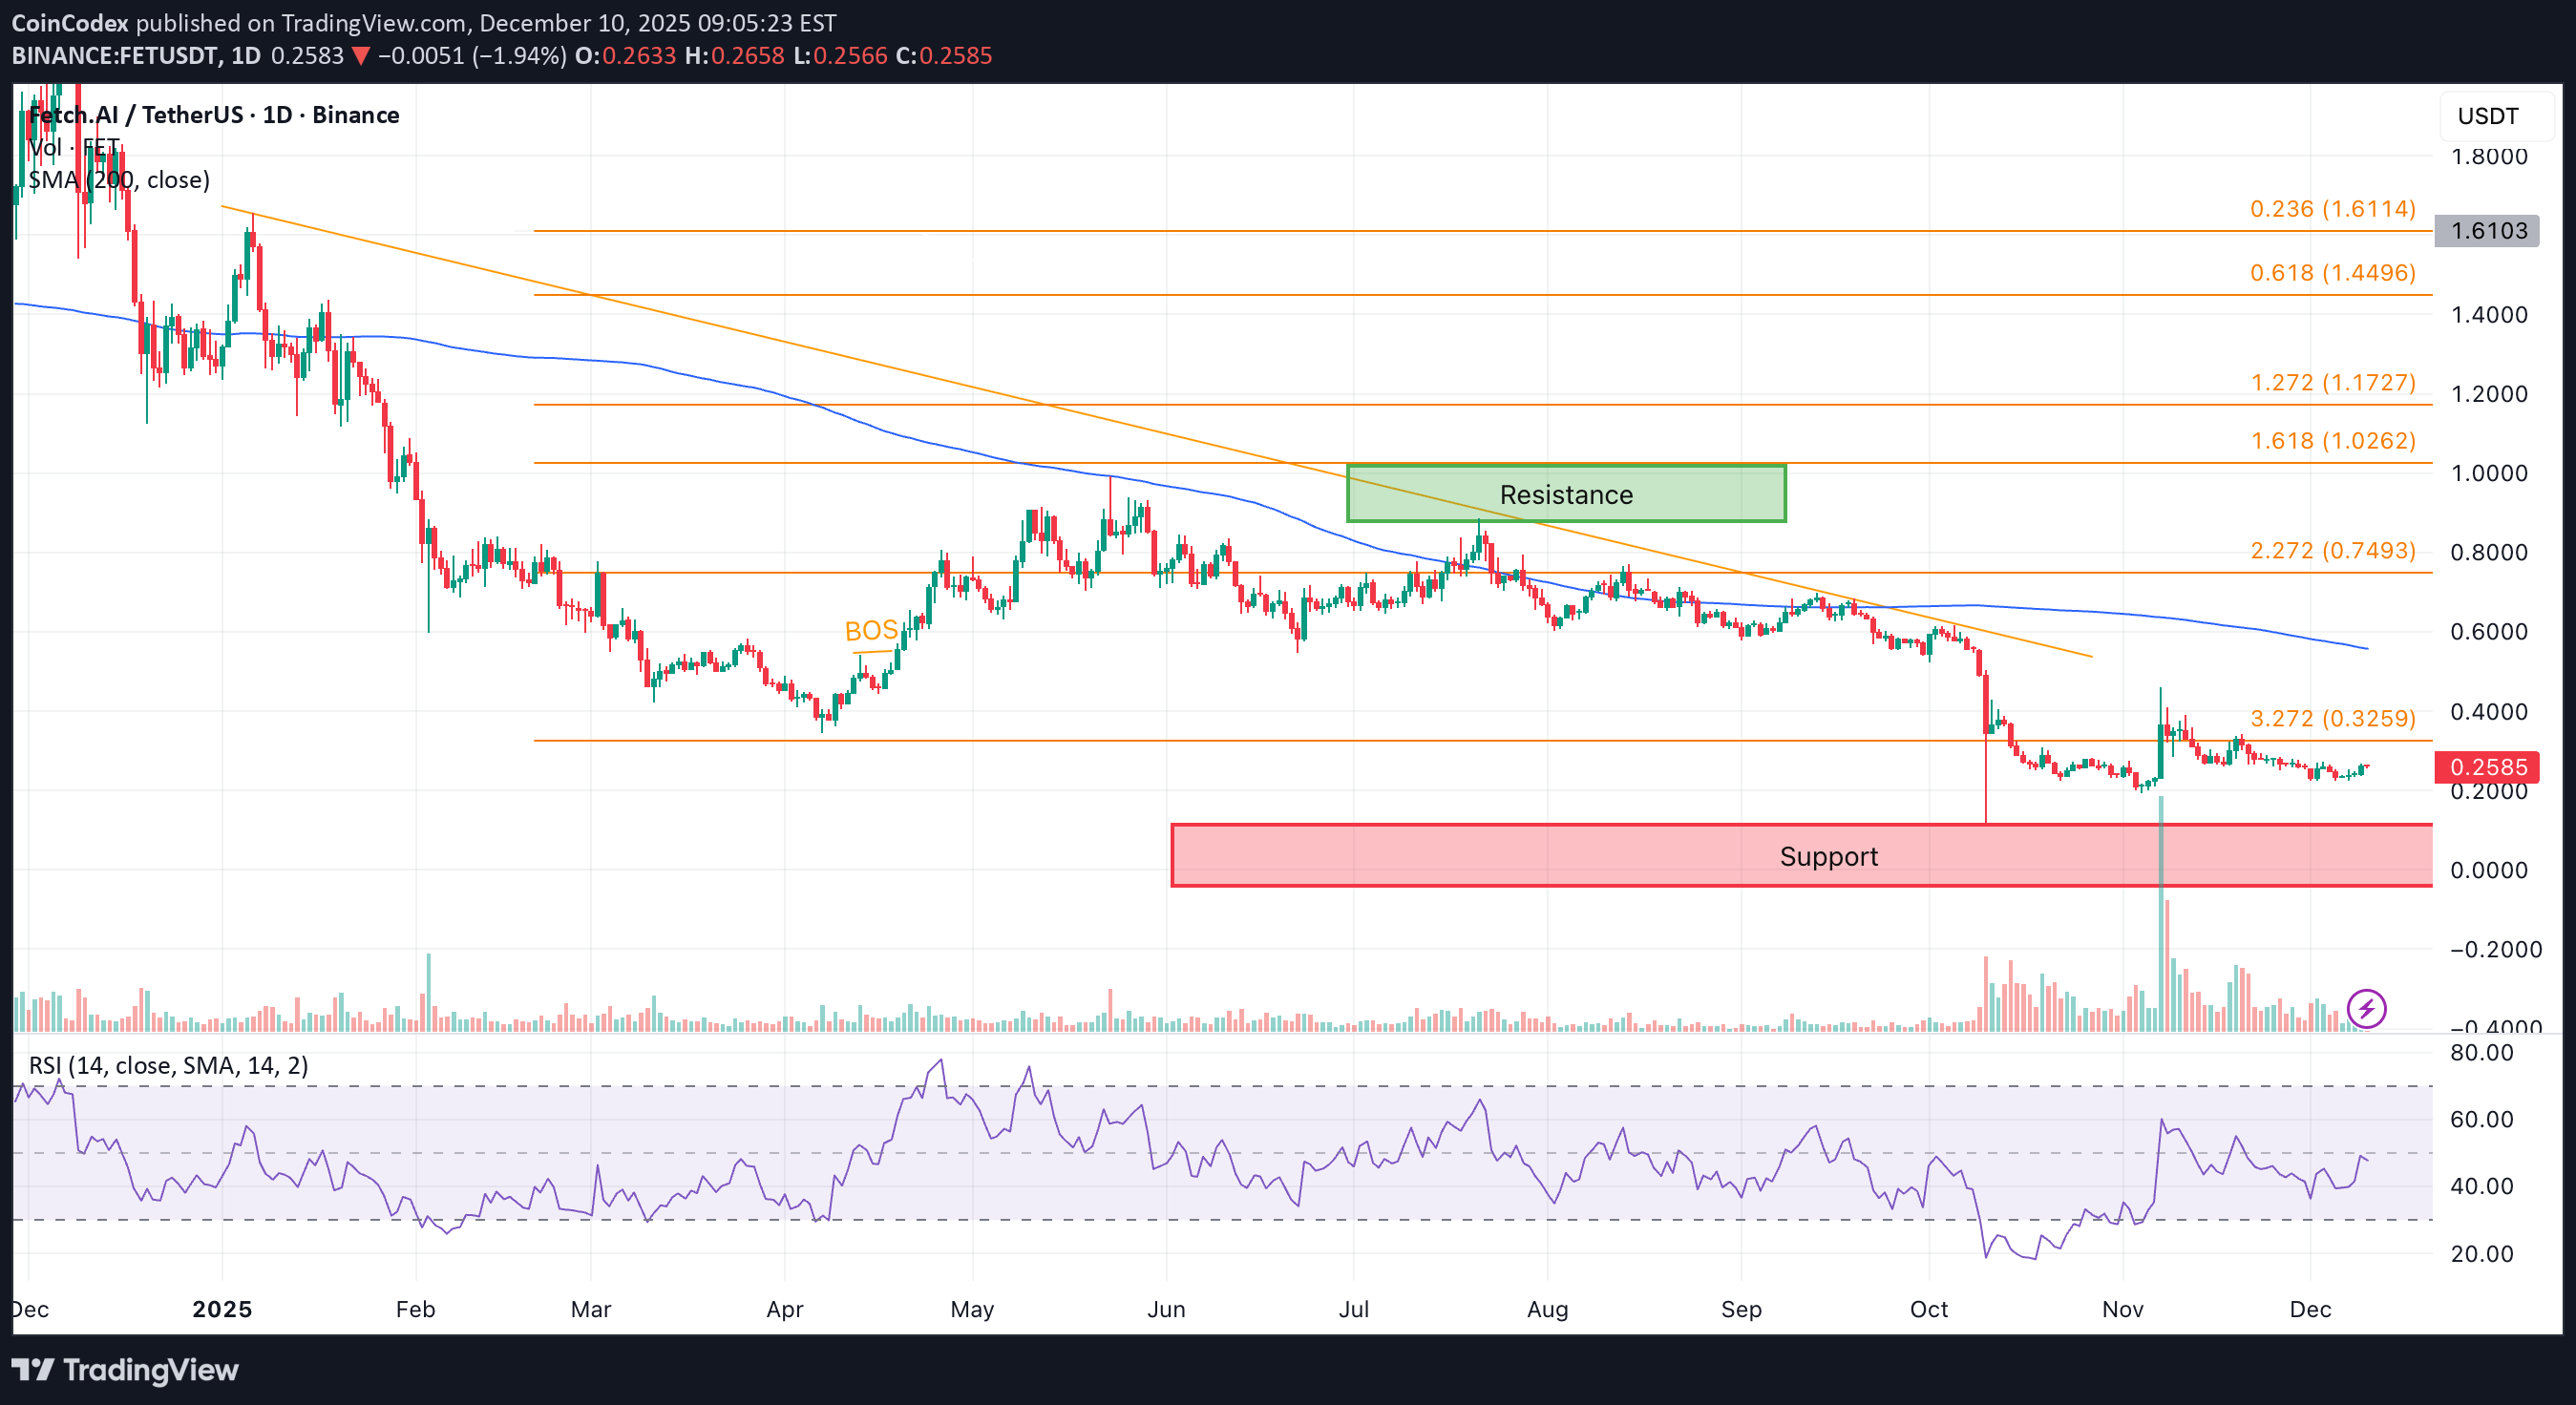Image resolution: width=2576 pixels, height=1405 pixels.
Task: Select the green Resistance zone box
Action: pyautogui.click(x=1565, y=494)
